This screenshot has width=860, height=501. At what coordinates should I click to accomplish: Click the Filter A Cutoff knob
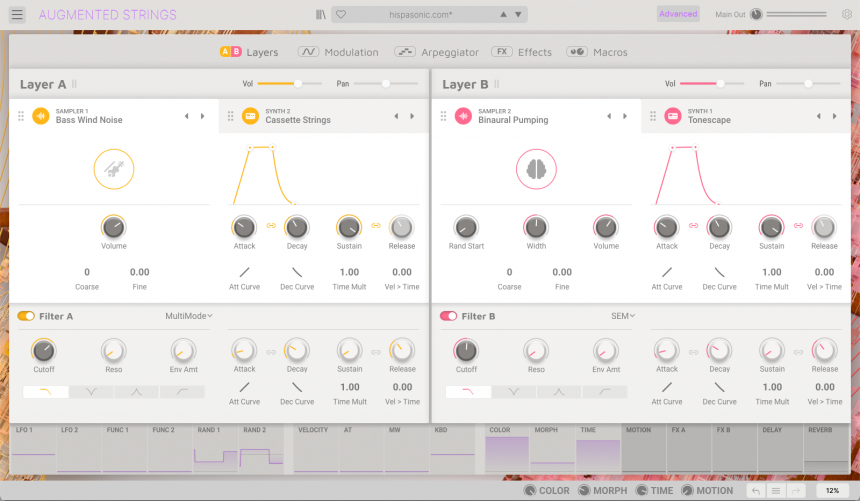click(43, 350)
